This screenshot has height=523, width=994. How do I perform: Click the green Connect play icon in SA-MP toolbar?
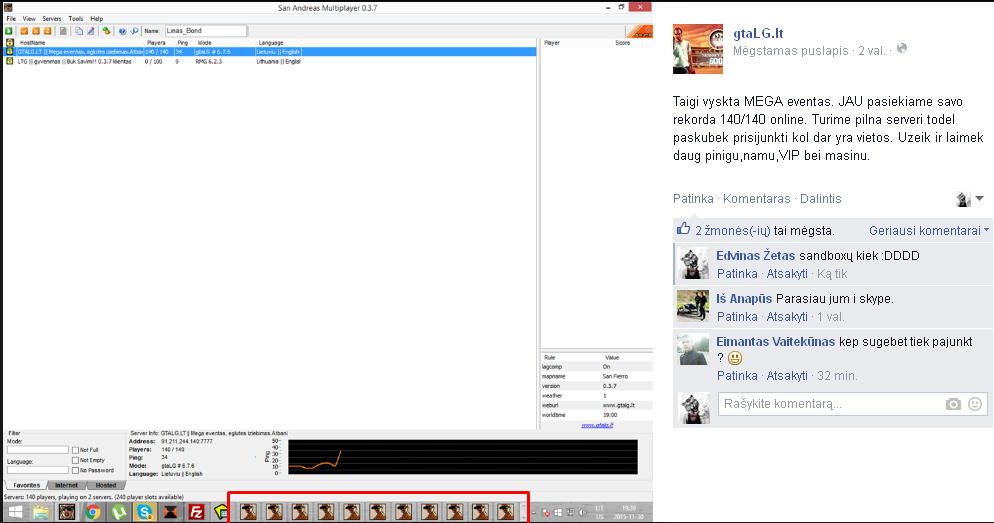[9, 31]
